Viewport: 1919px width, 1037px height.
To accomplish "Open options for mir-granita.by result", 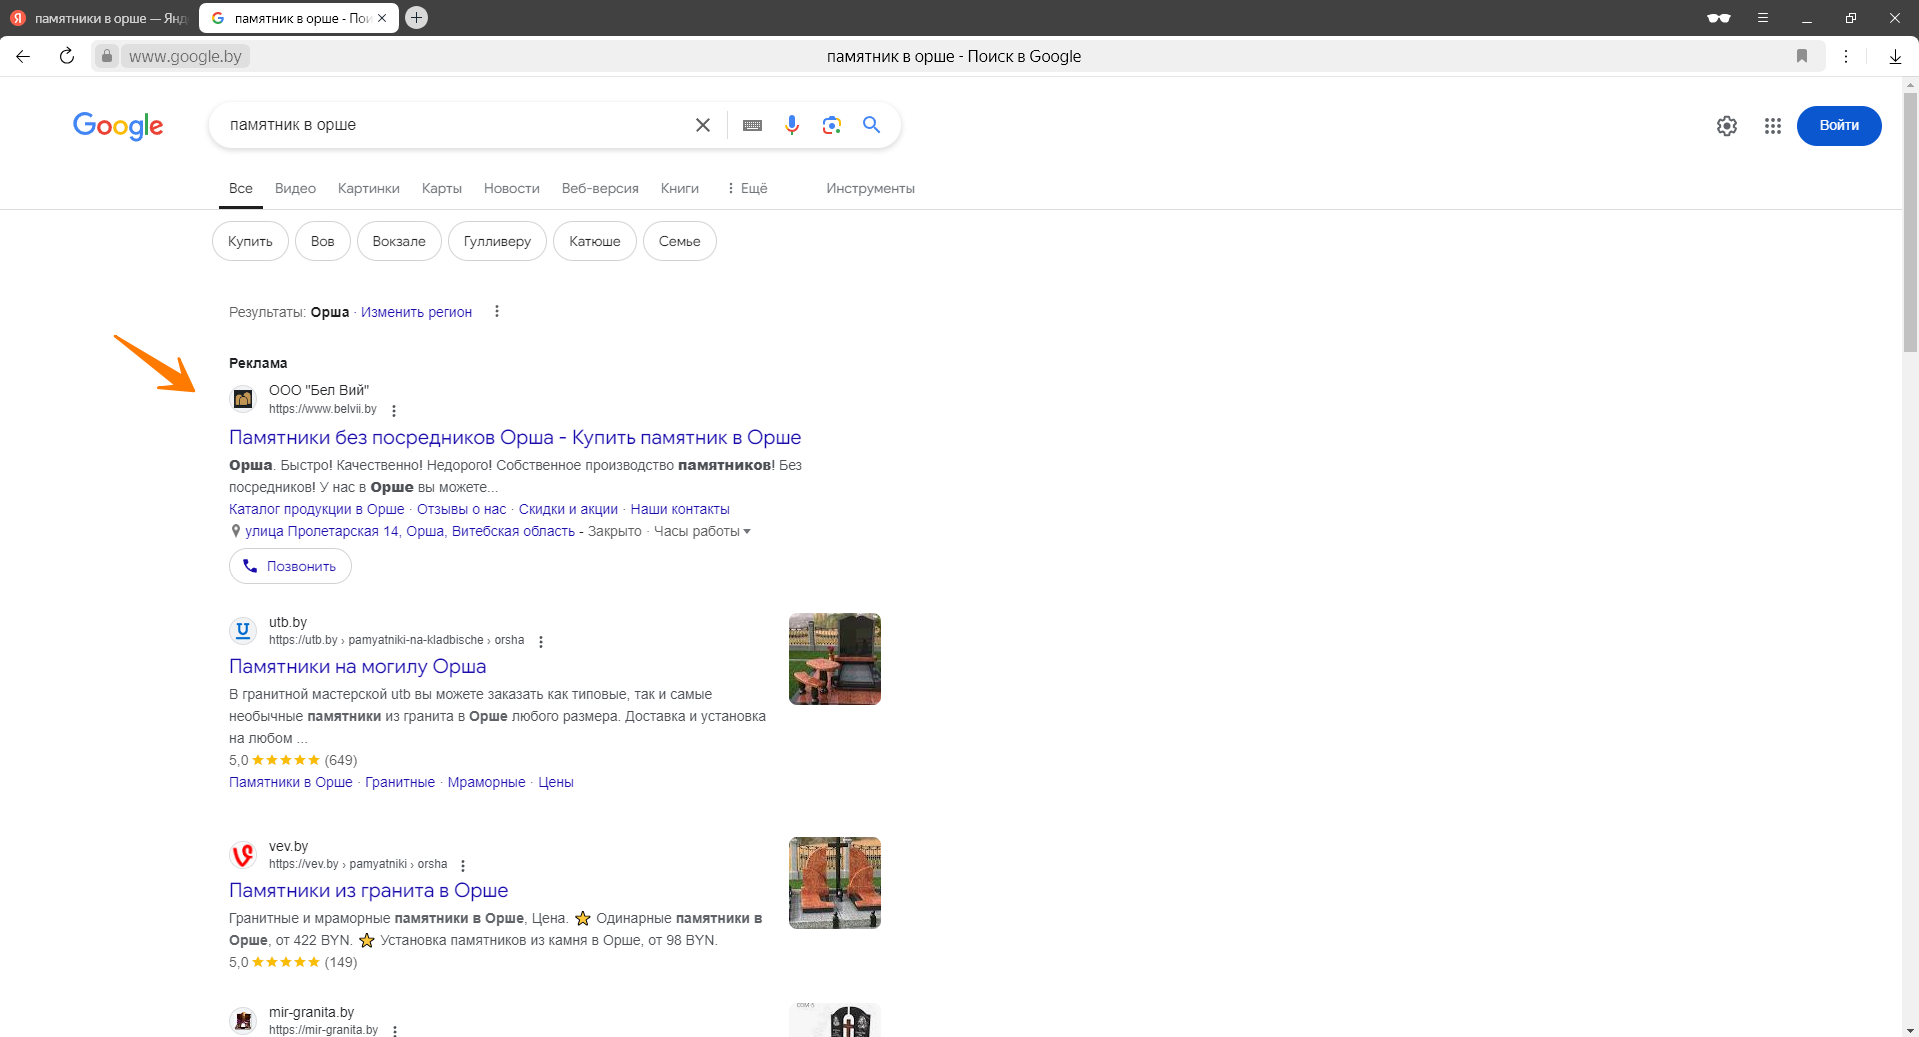I will [x=395, y=1030].
